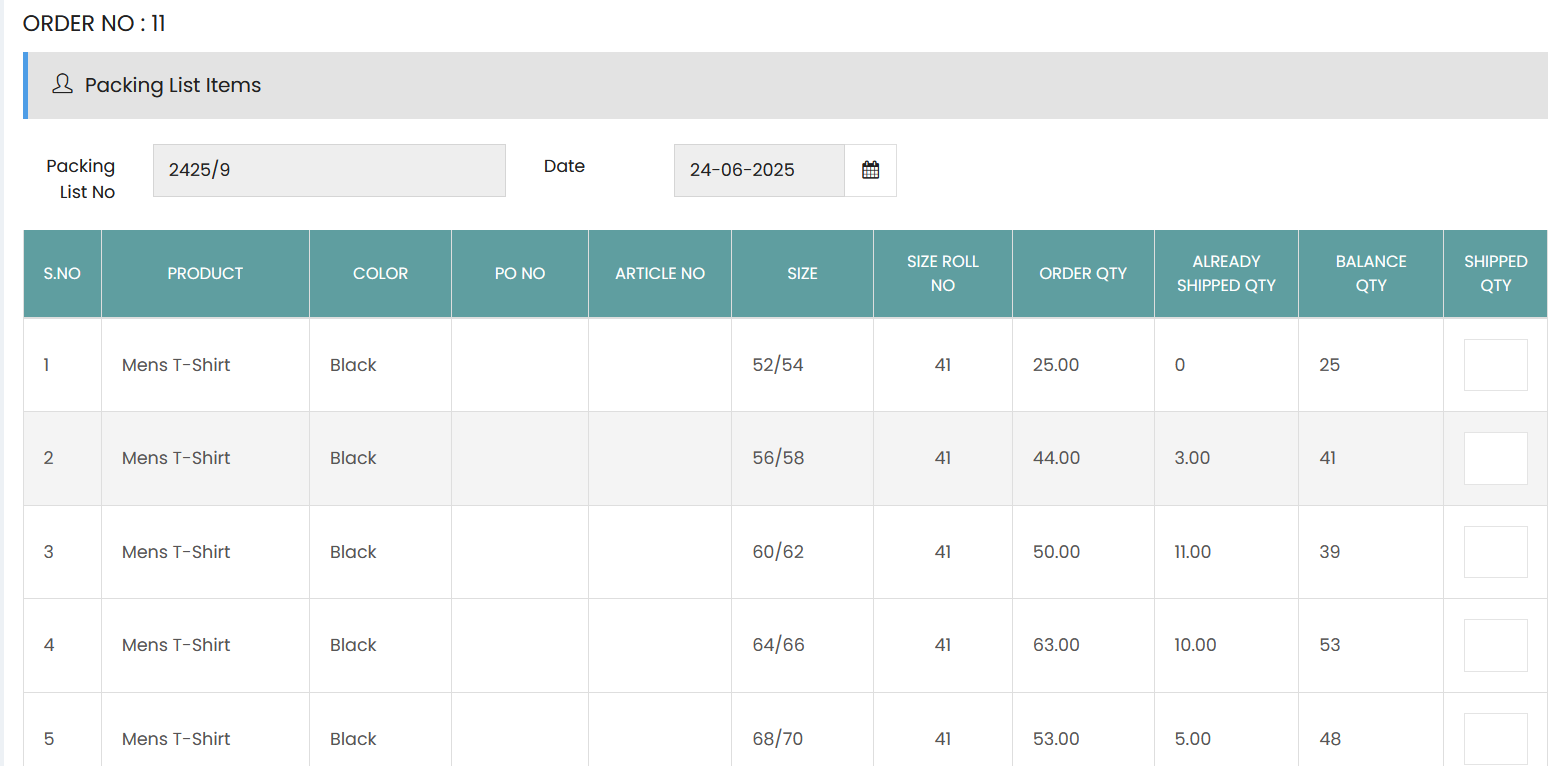
Task: Select Mens T-Shirt in row 3
Action: pos(176,552)
